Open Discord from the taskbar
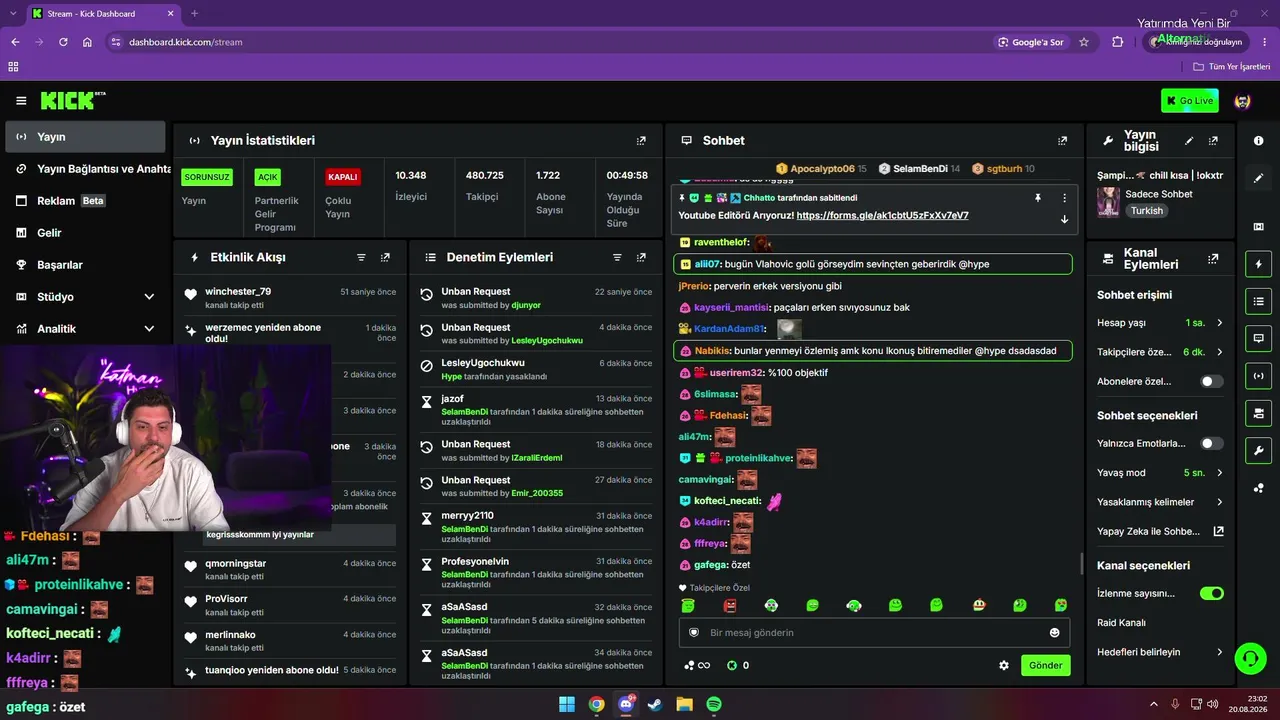This screenshot has height=720, width=1280. 626,704
